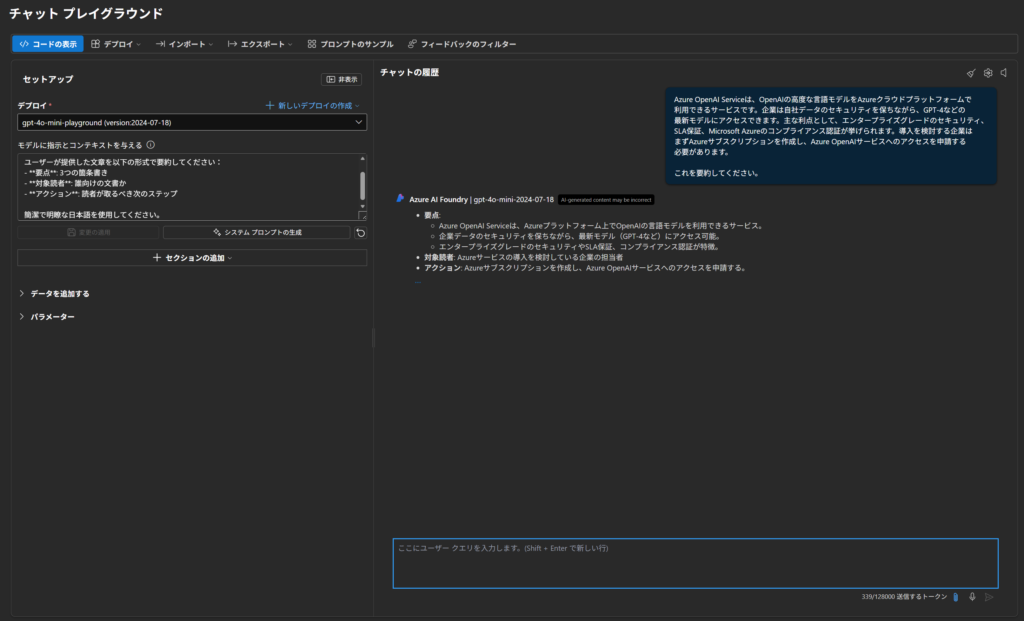Click in the user query input field

coord(694,563)
